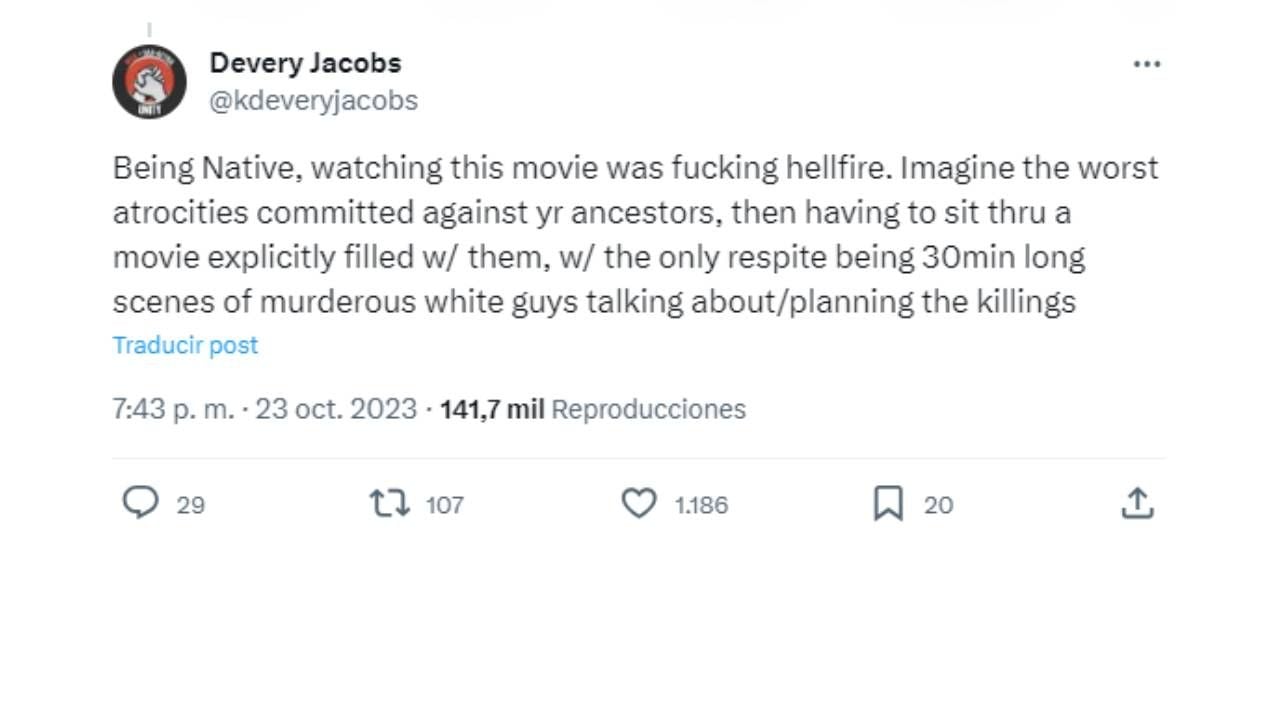
Task: Click the Devery Jacobs display name
Action: 305,63
